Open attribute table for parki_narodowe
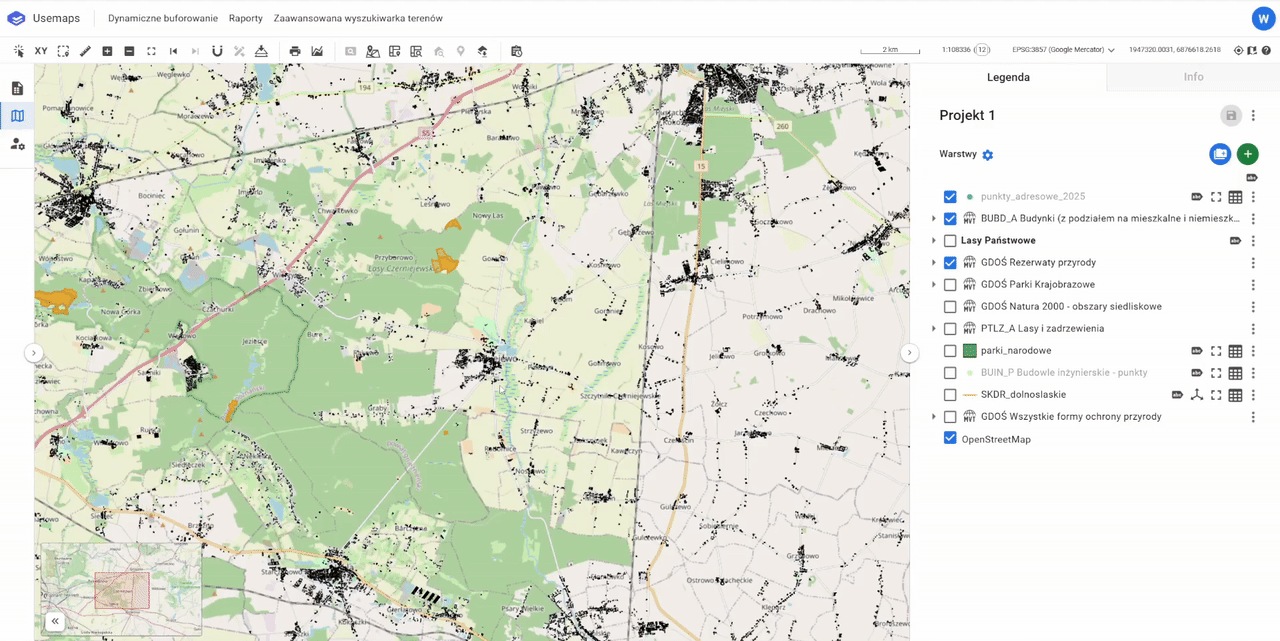This screenshot has width=1280, height=641. tap(1235, 351)
